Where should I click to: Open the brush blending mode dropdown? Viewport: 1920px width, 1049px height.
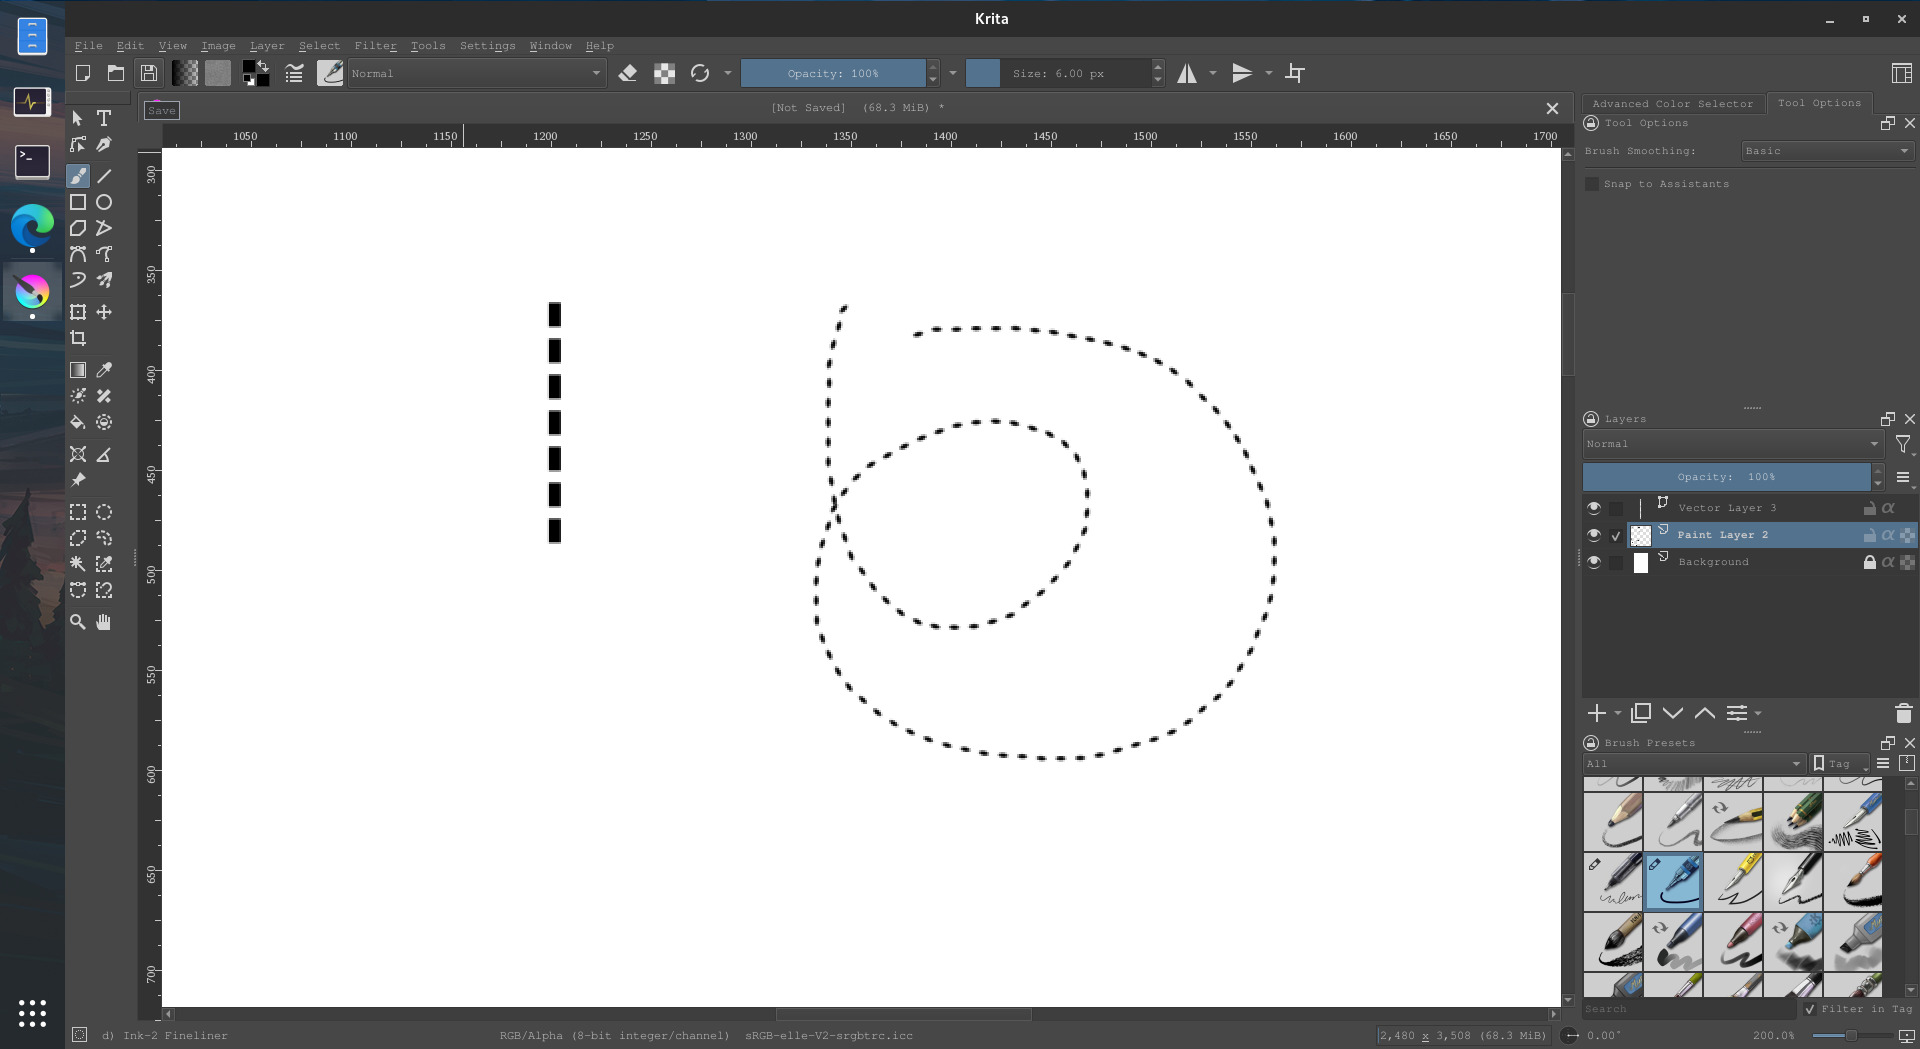476,73
